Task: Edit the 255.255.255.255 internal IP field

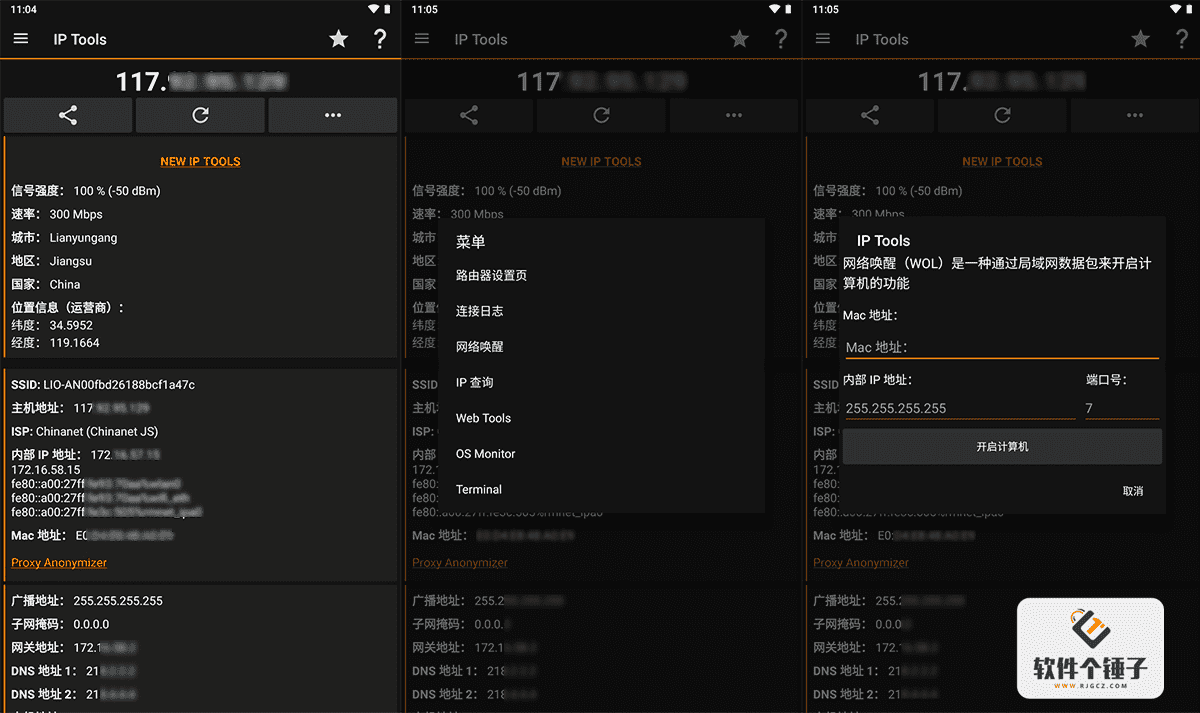Action: 959,408
